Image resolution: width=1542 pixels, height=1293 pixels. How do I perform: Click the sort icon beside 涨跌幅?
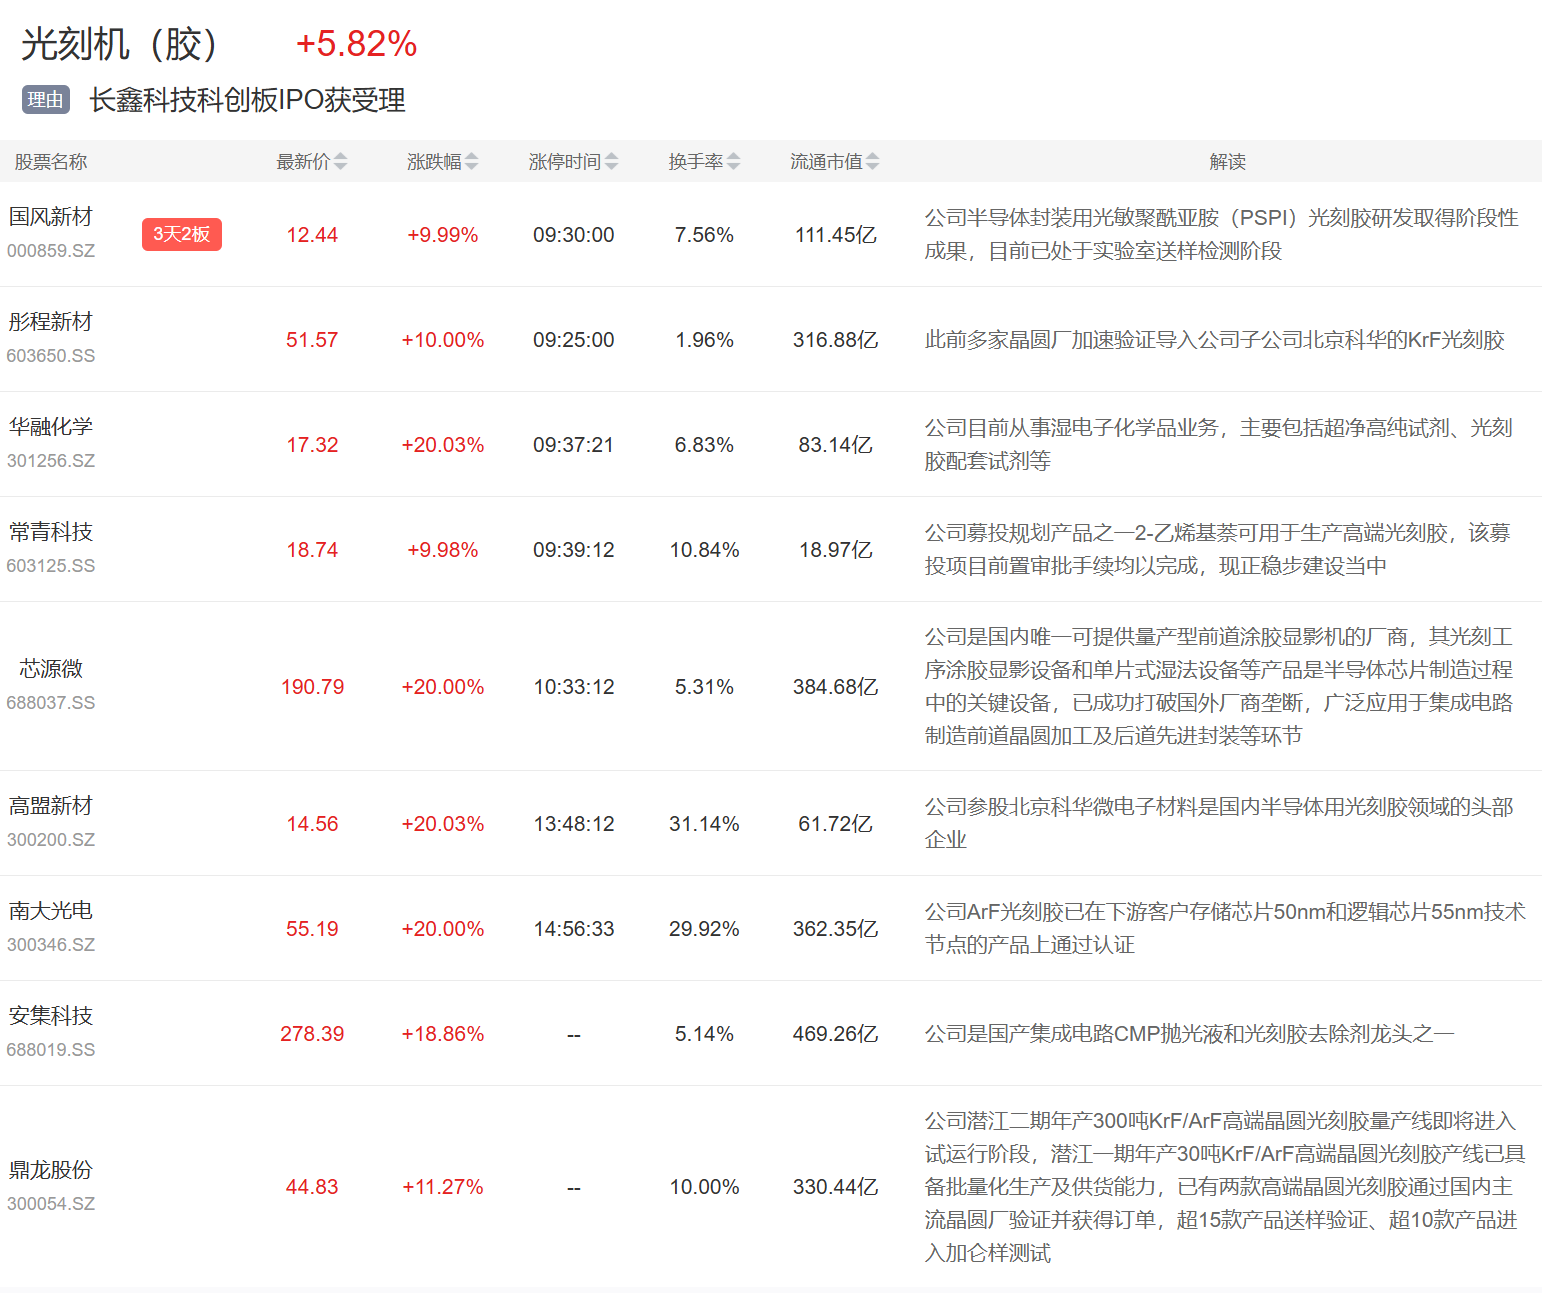click(x=471, y=161)
